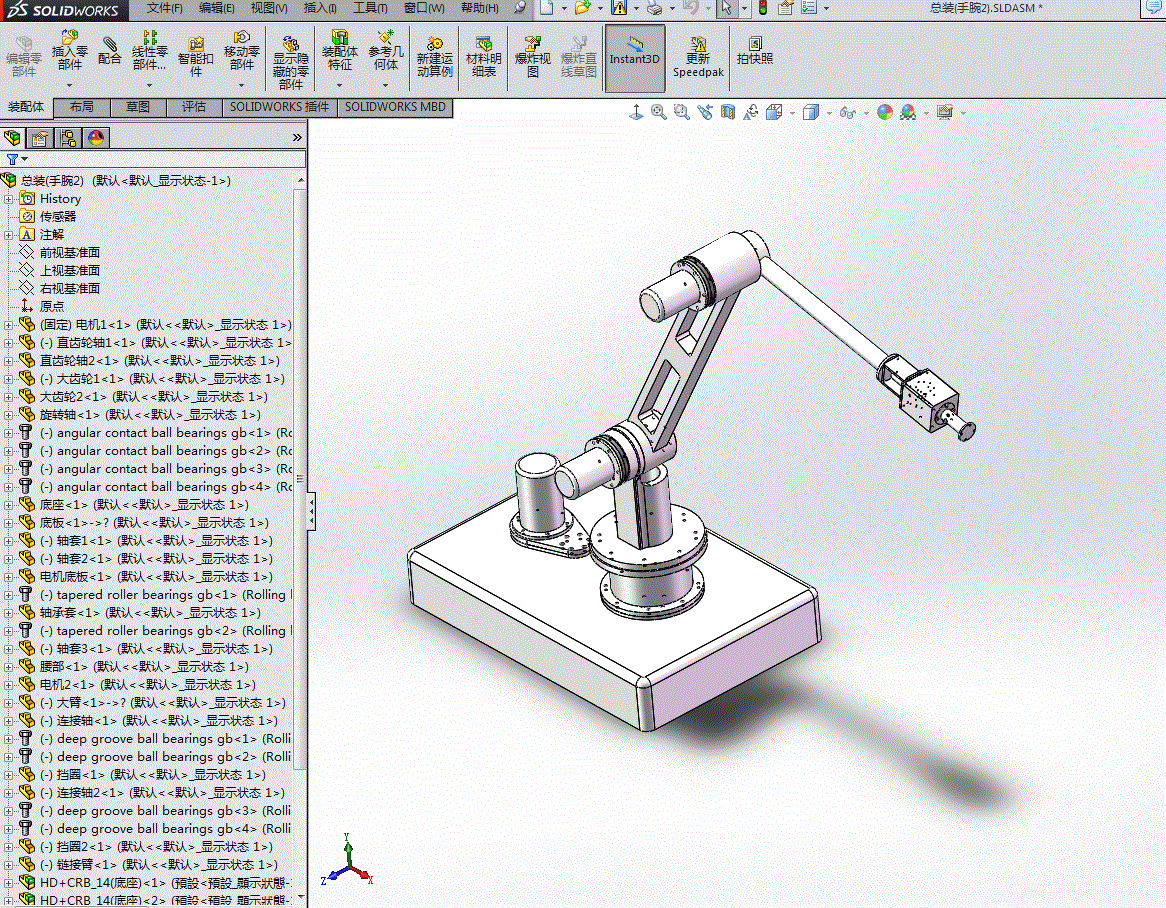Screen dimensions: 1166x908
Task: Open the 视图(V) menu
Action: 268,8
